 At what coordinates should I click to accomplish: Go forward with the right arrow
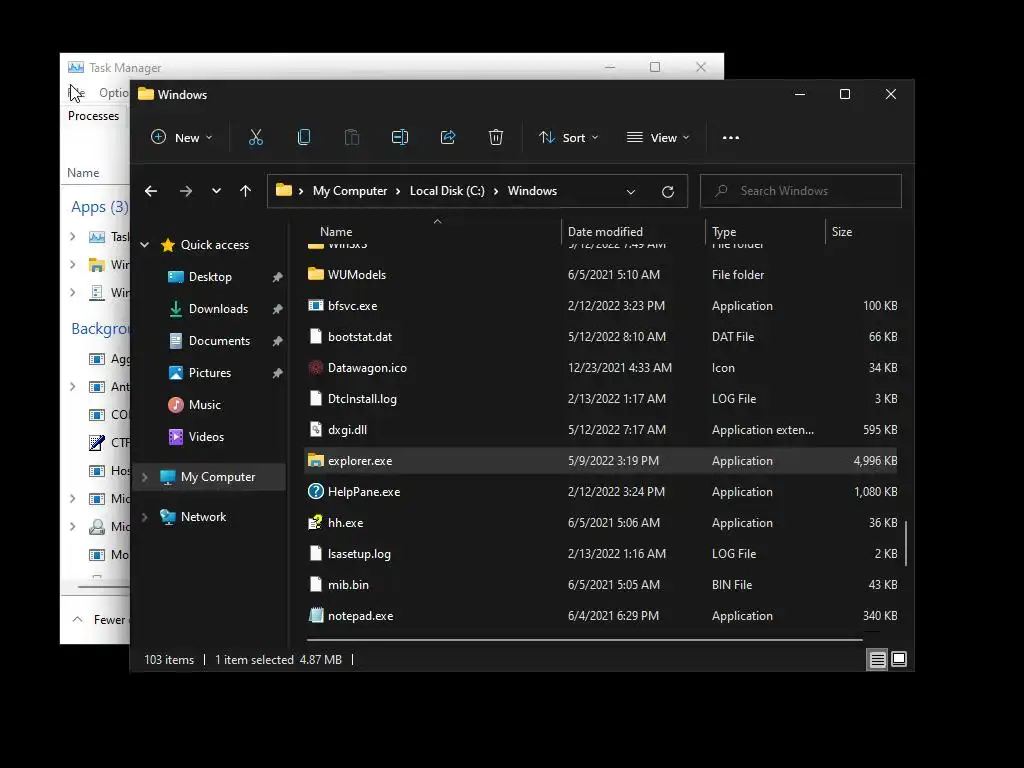pyautogui.click(x=185, y=191)
